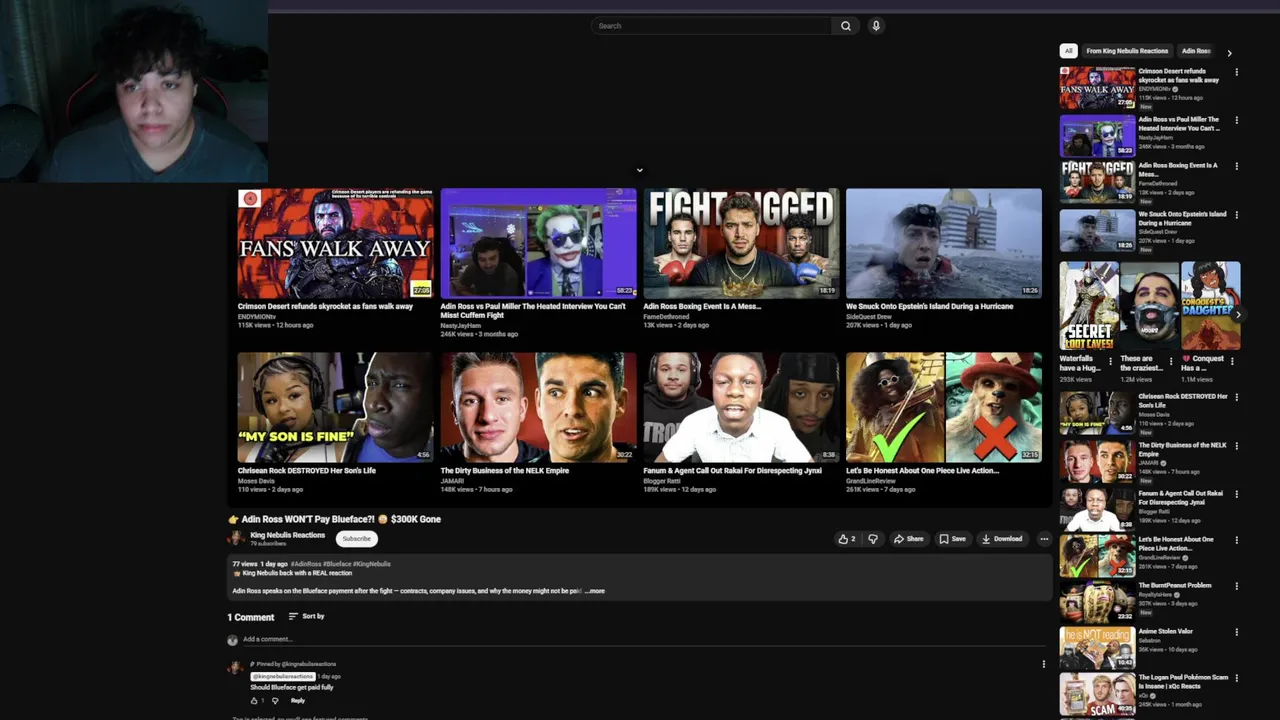This screenshot has height=720, width=1280.
Task: Open options for sidebar NELK Empire video
Action: 1237,446
